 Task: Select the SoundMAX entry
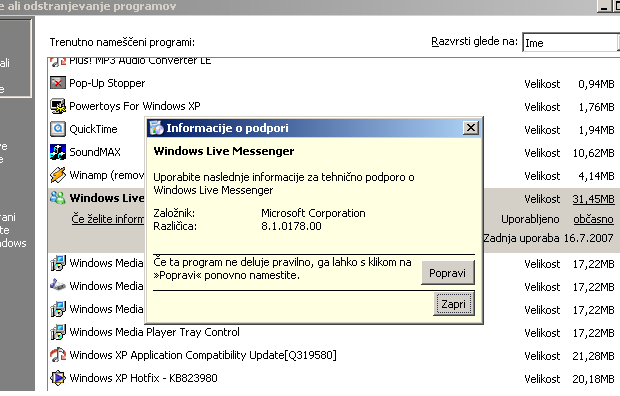click(x=95, y=152)
